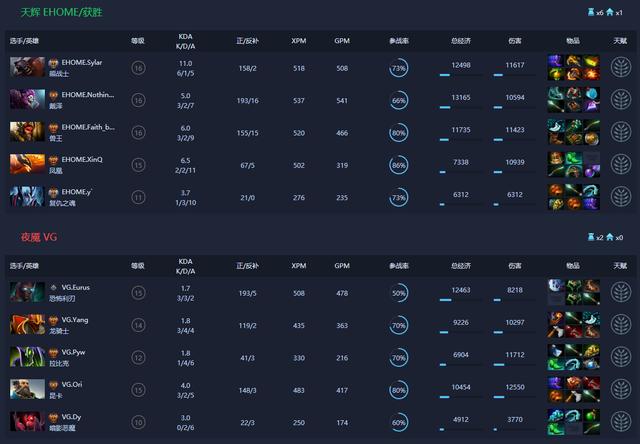Open player name VG.Dy
The image size is (640, 444).
pos(71,417)
